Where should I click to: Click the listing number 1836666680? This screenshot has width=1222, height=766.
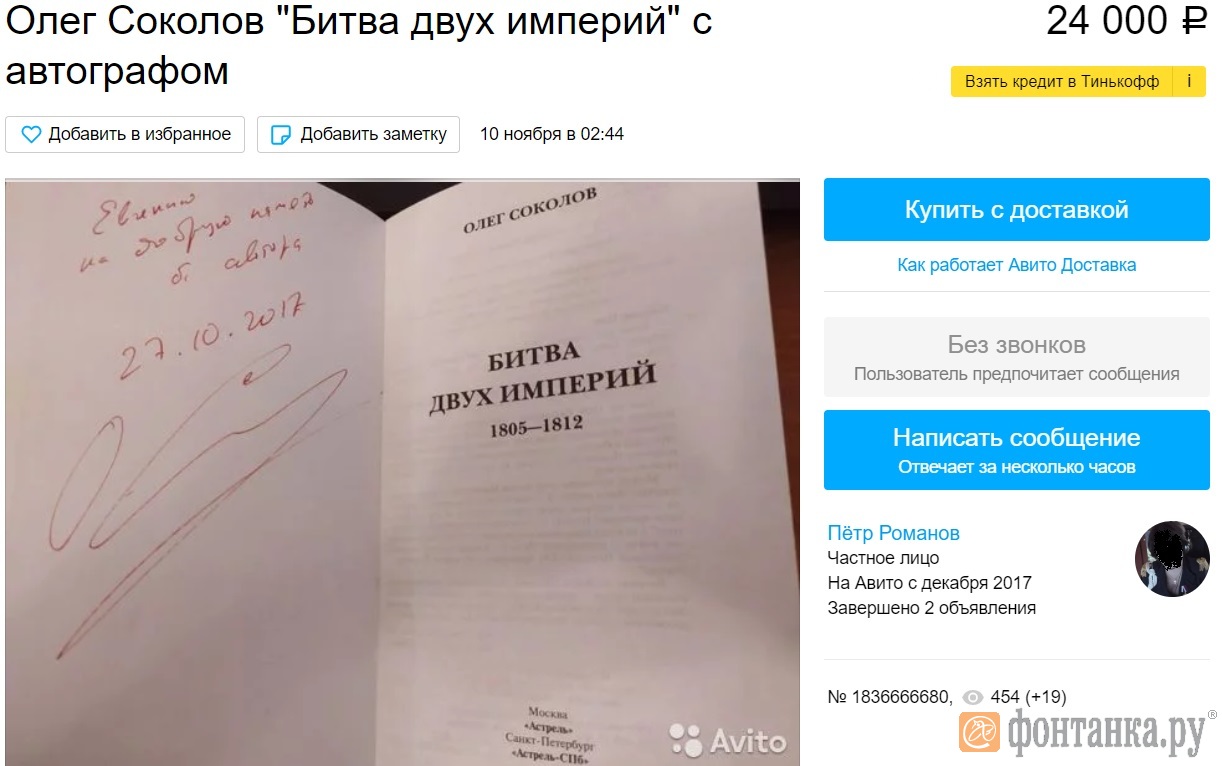(890, 697)
